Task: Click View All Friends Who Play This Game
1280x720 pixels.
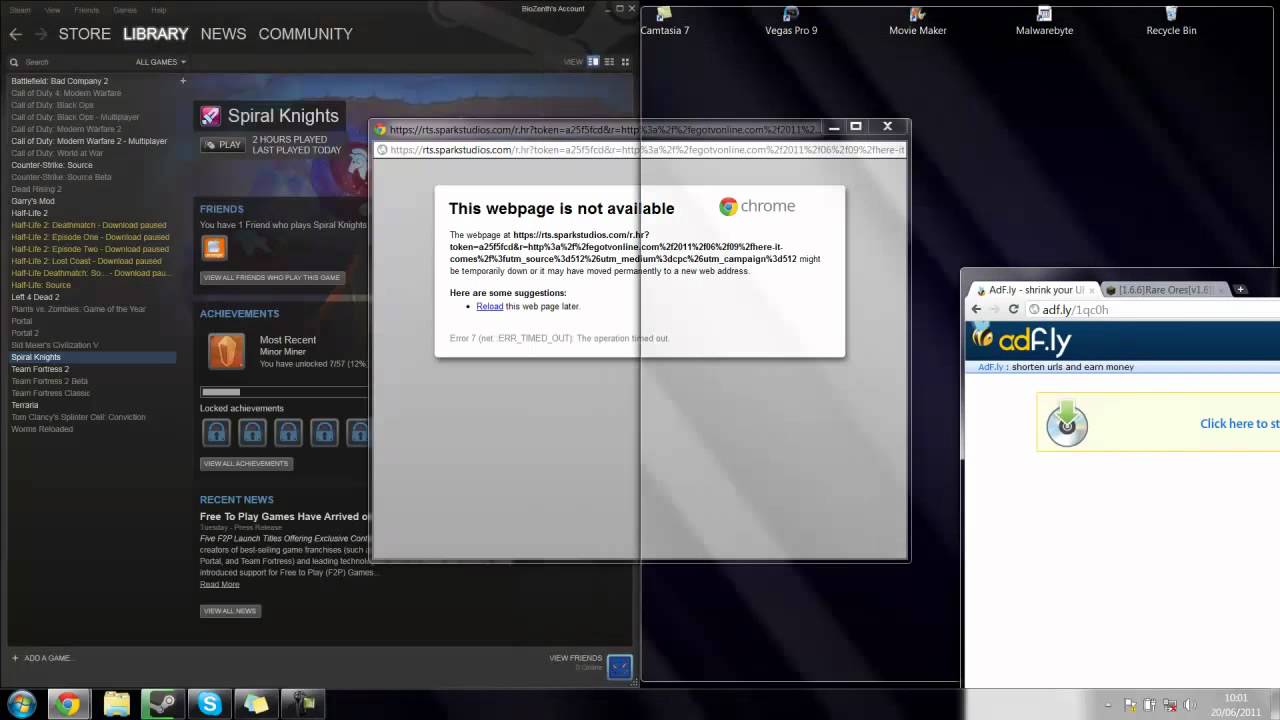Action: tap(272, 278)
